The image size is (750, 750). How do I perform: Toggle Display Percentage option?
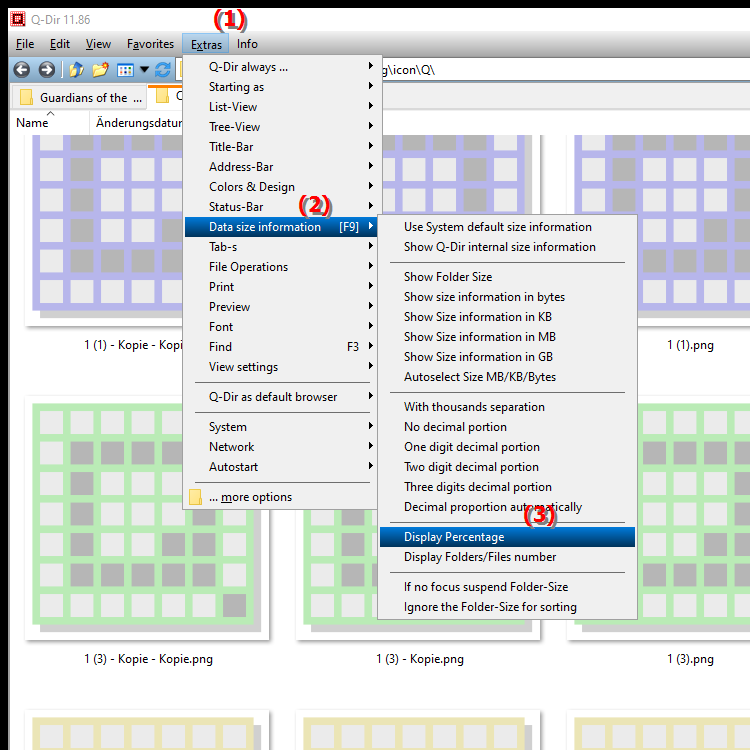click(x=507, y=537)
